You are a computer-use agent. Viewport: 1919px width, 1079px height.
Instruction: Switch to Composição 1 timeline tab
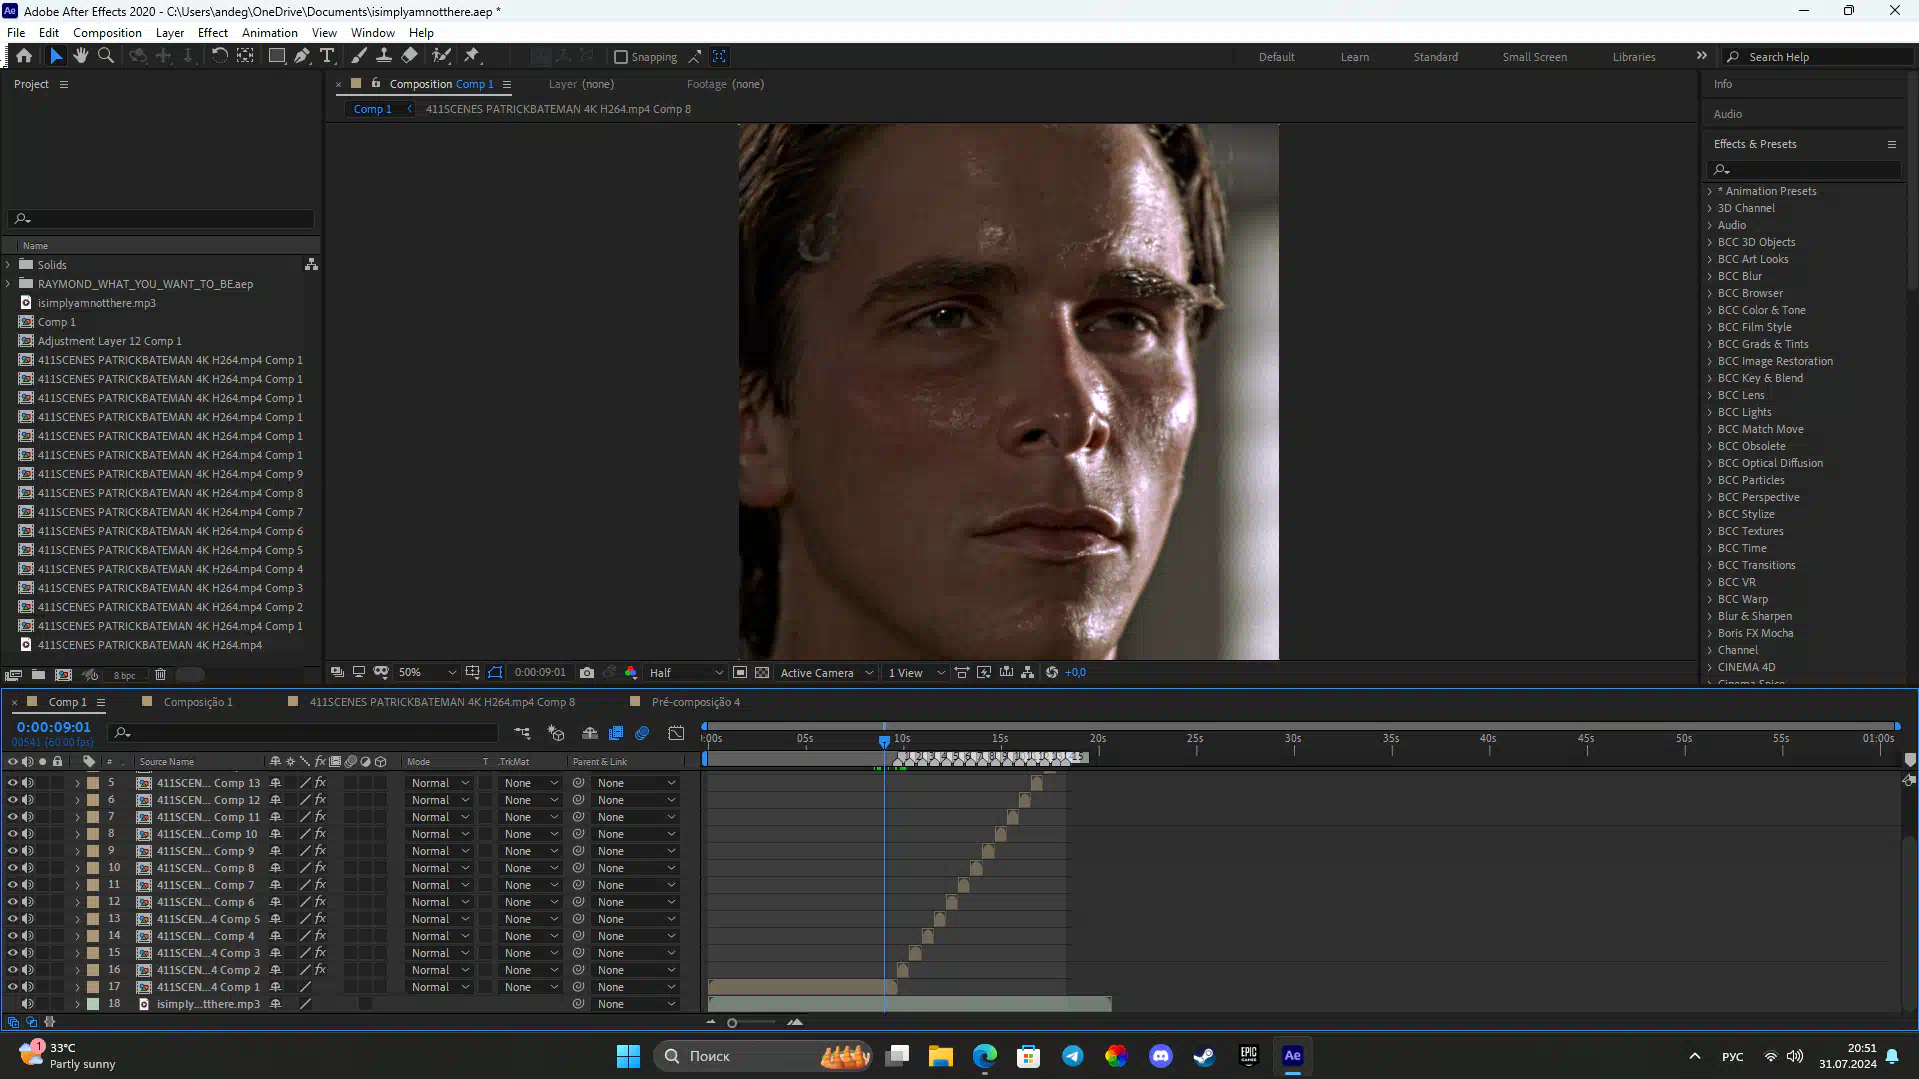point(198,702)
